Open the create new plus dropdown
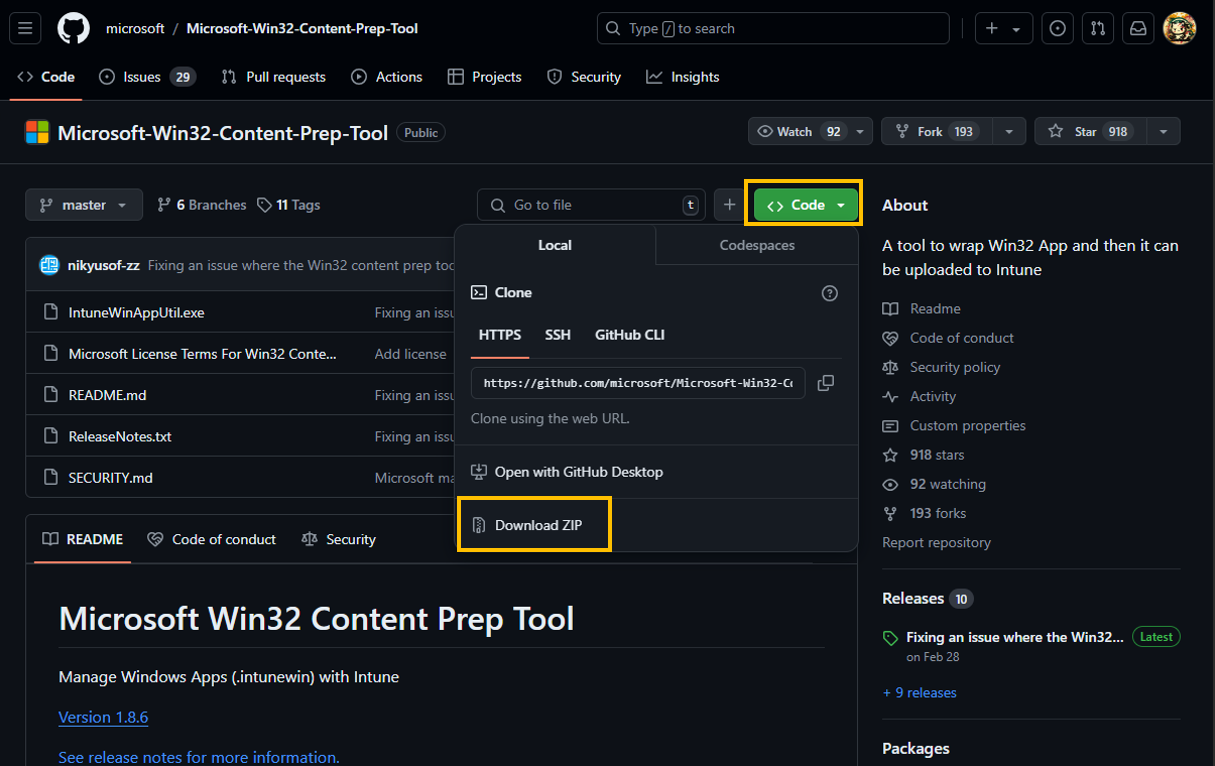The width and height of the screenshot is (1215, 766). pos(1004,29)
